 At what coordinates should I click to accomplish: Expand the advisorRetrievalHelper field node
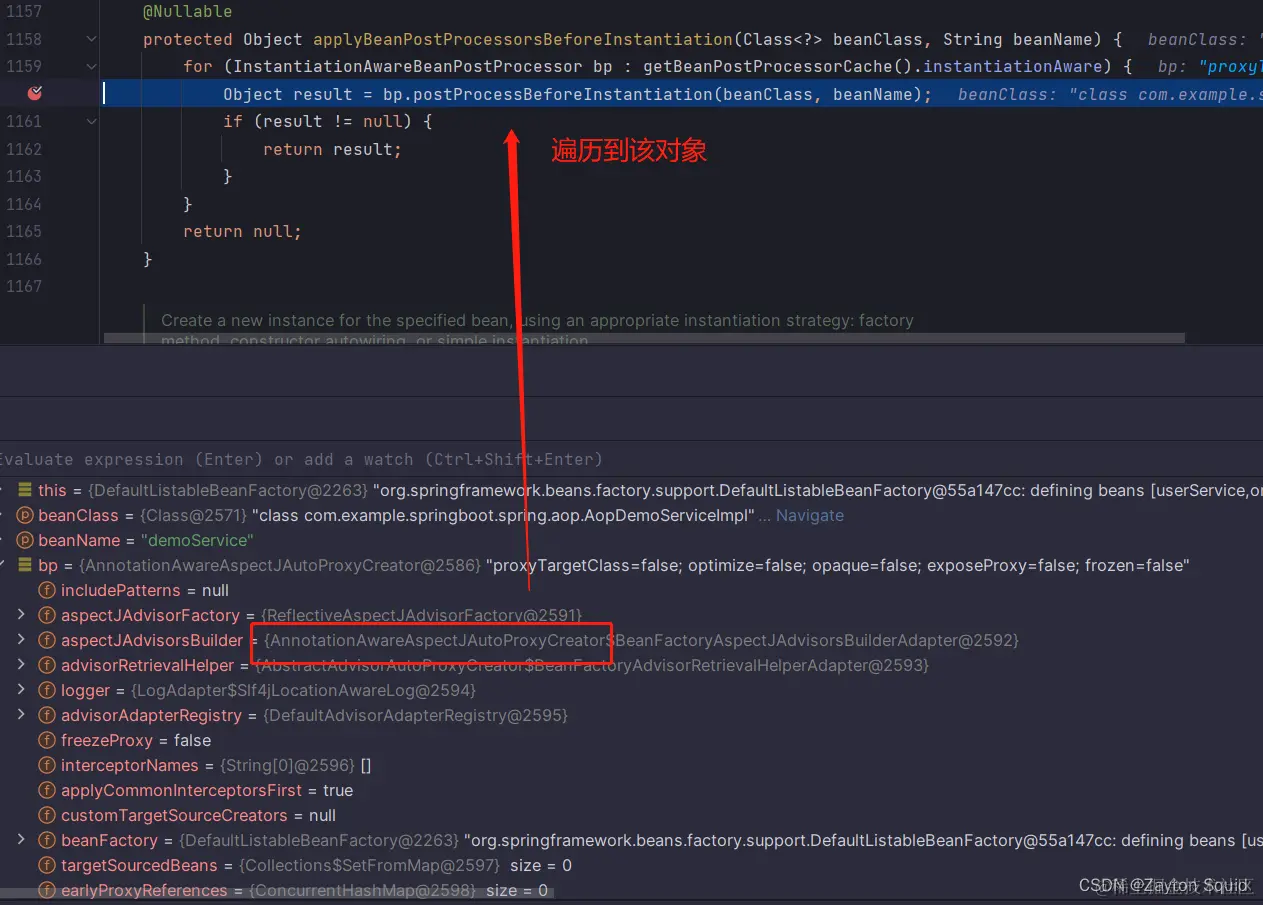click(x=21, y=665)
